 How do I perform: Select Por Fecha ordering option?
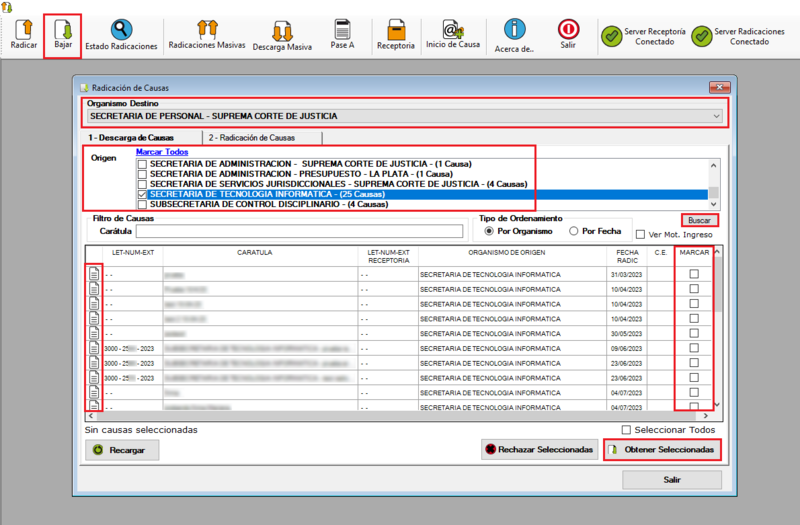573,231
